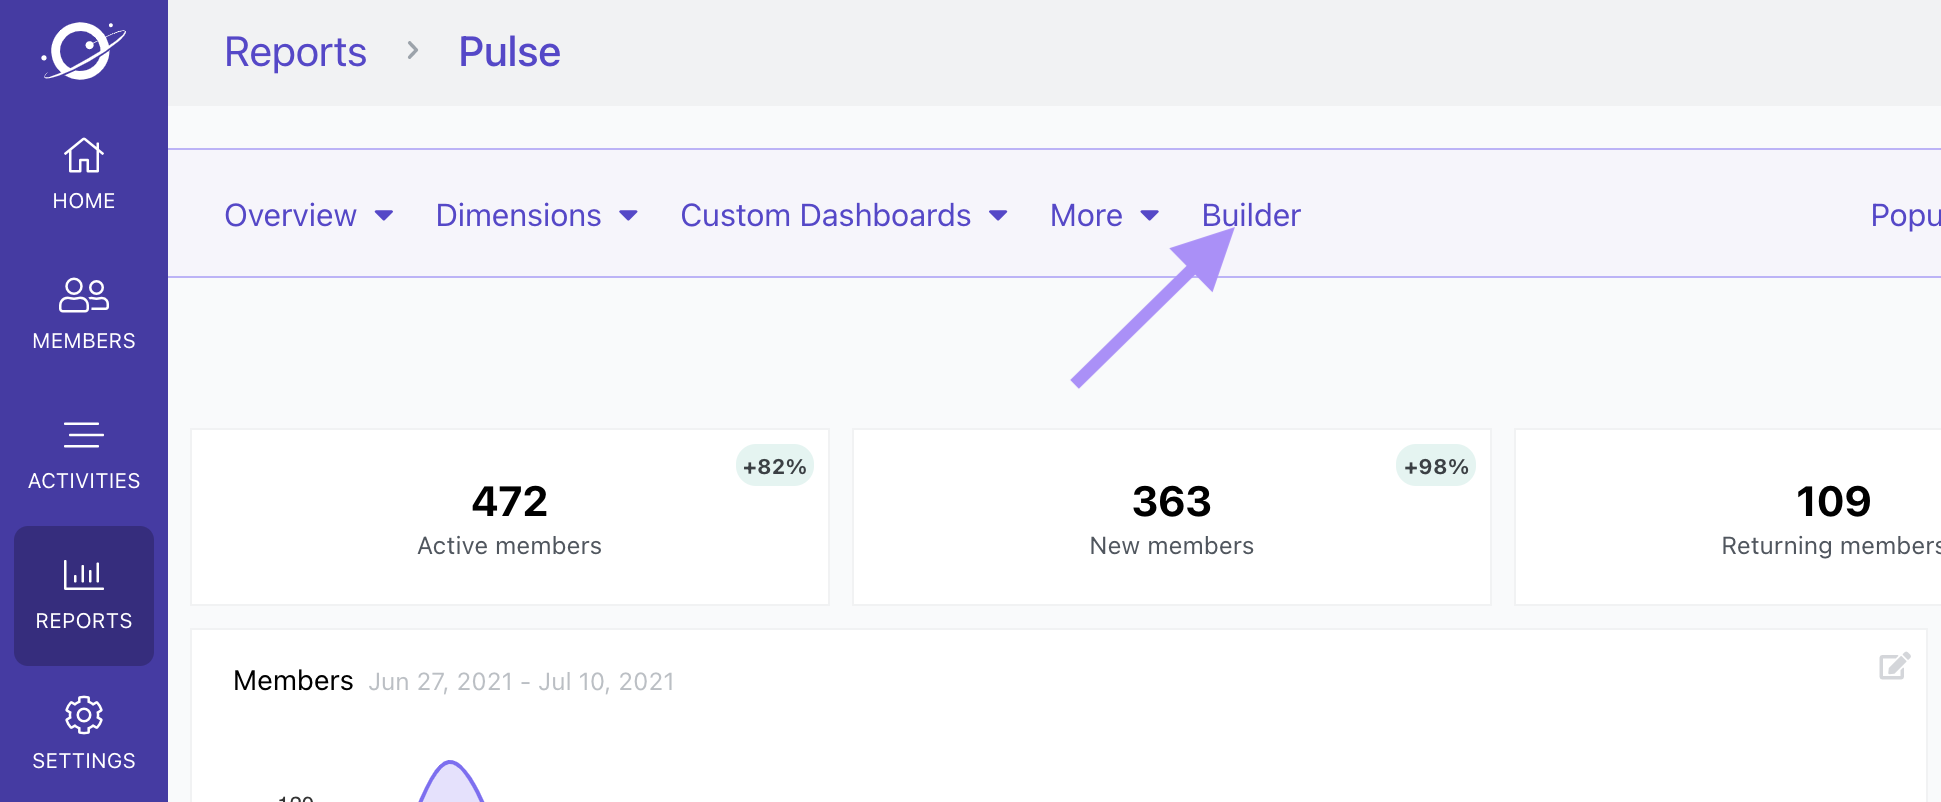The width and height of the screenshot is (1941, 802).
Task: Click the HOME sidebar label
Action: tap(84, 201)
